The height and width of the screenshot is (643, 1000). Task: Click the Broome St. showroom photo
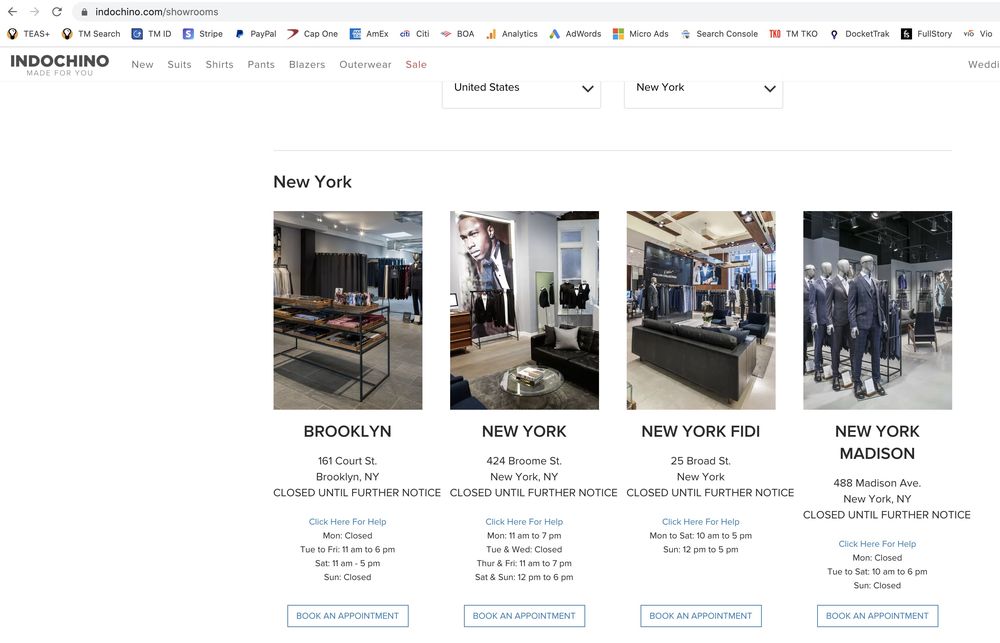(524, 310)
